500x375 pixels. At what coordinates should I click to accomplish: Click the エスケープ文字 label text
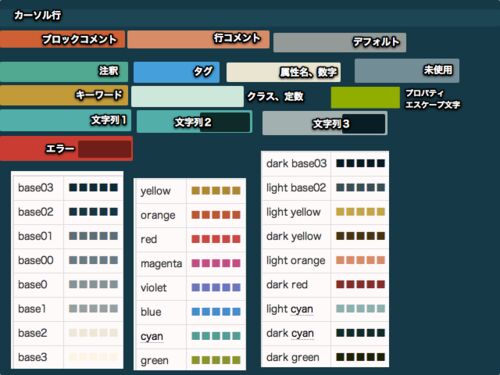(433, 105)
